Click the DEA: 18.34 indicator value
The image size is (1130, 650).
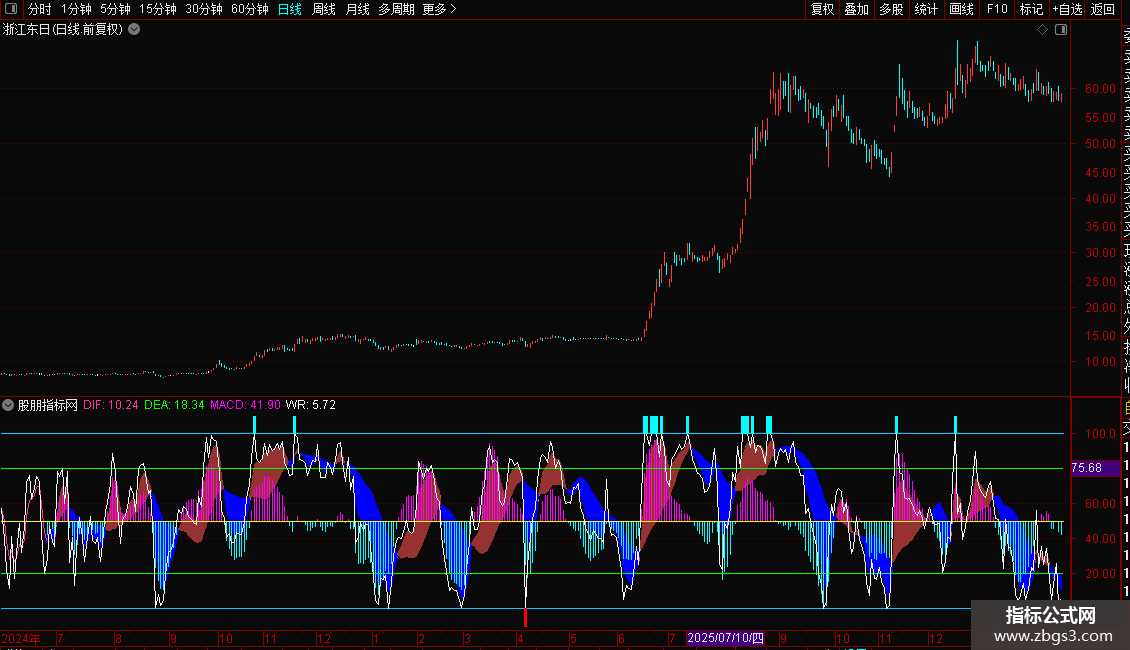click(174, 405)
